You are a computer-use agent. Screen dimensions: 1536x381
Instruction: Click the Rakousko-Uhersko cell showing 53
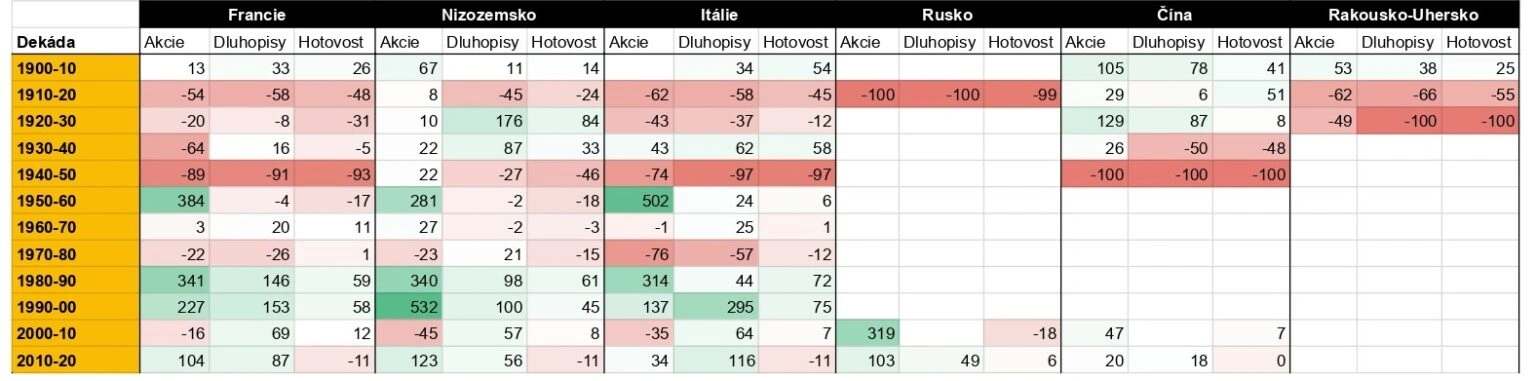(x=1323, y=68)
